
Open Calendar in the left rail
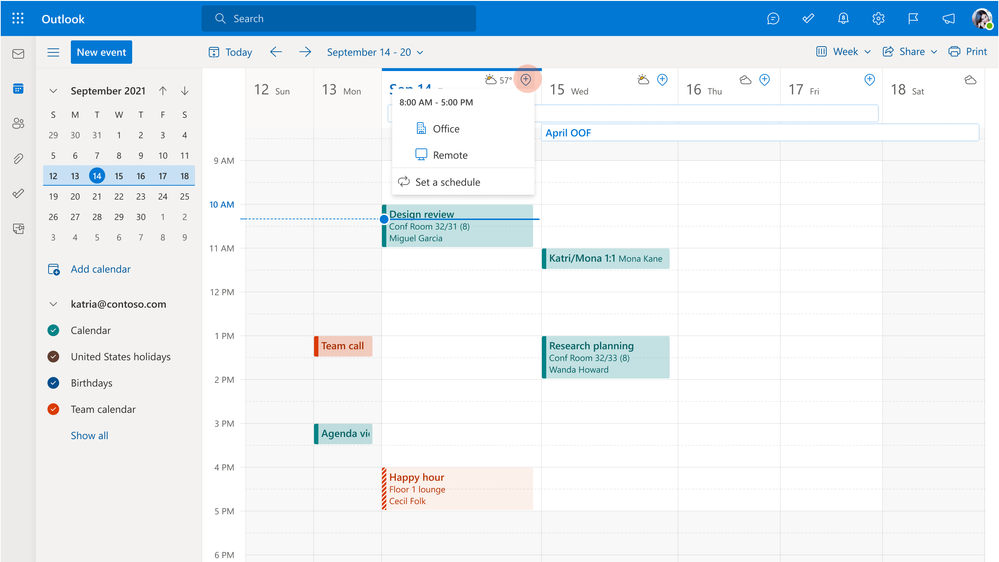(18, 89)
